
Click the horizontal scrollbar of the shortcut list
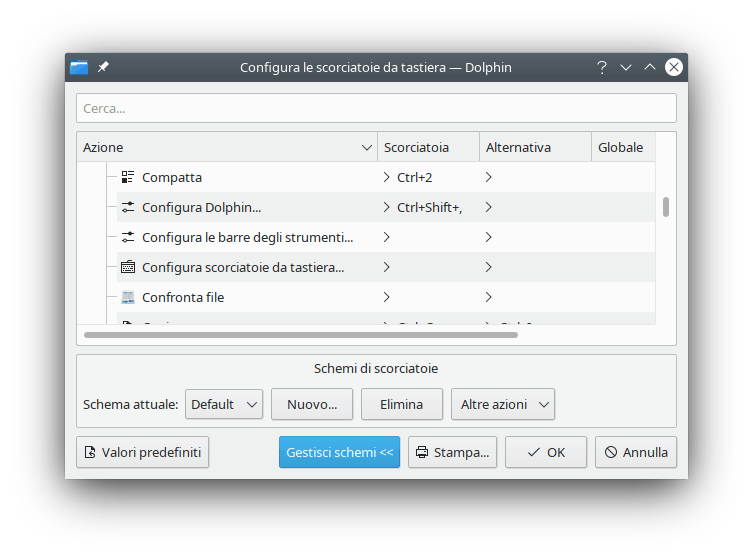coord(300,334)
